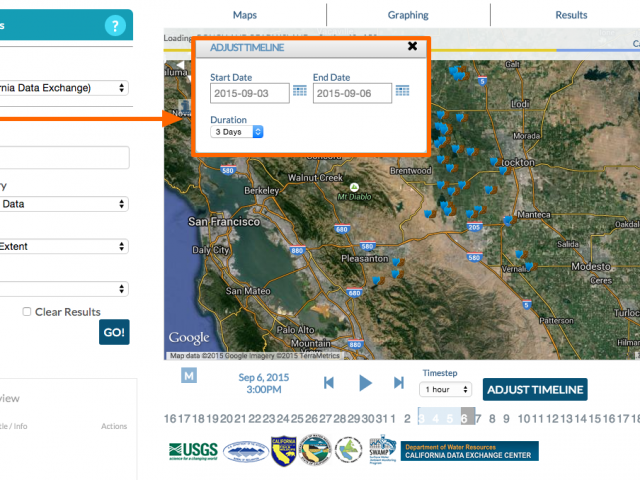Click the Actions column header
The height and width of the screenshot is (480, 640).
[x=114, y=426]
